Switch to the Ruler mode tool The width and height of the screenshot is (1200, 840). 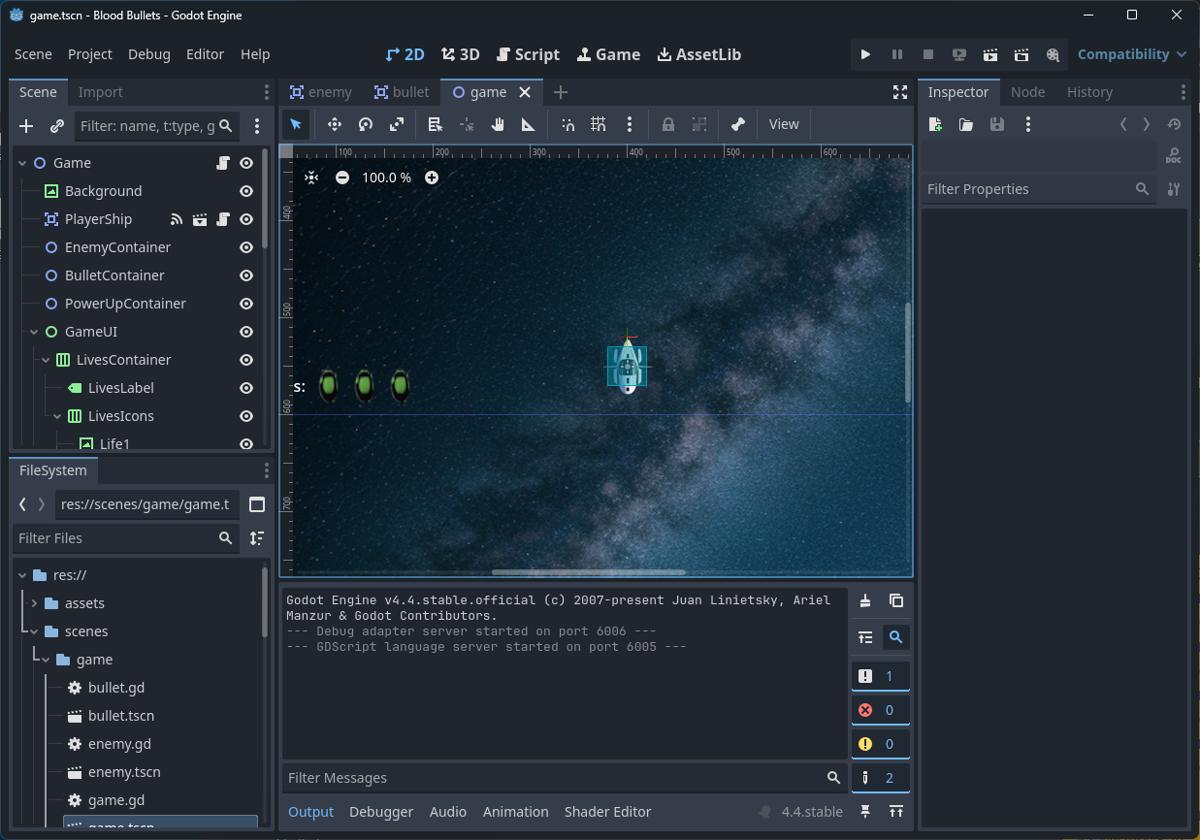coord(529,124)
